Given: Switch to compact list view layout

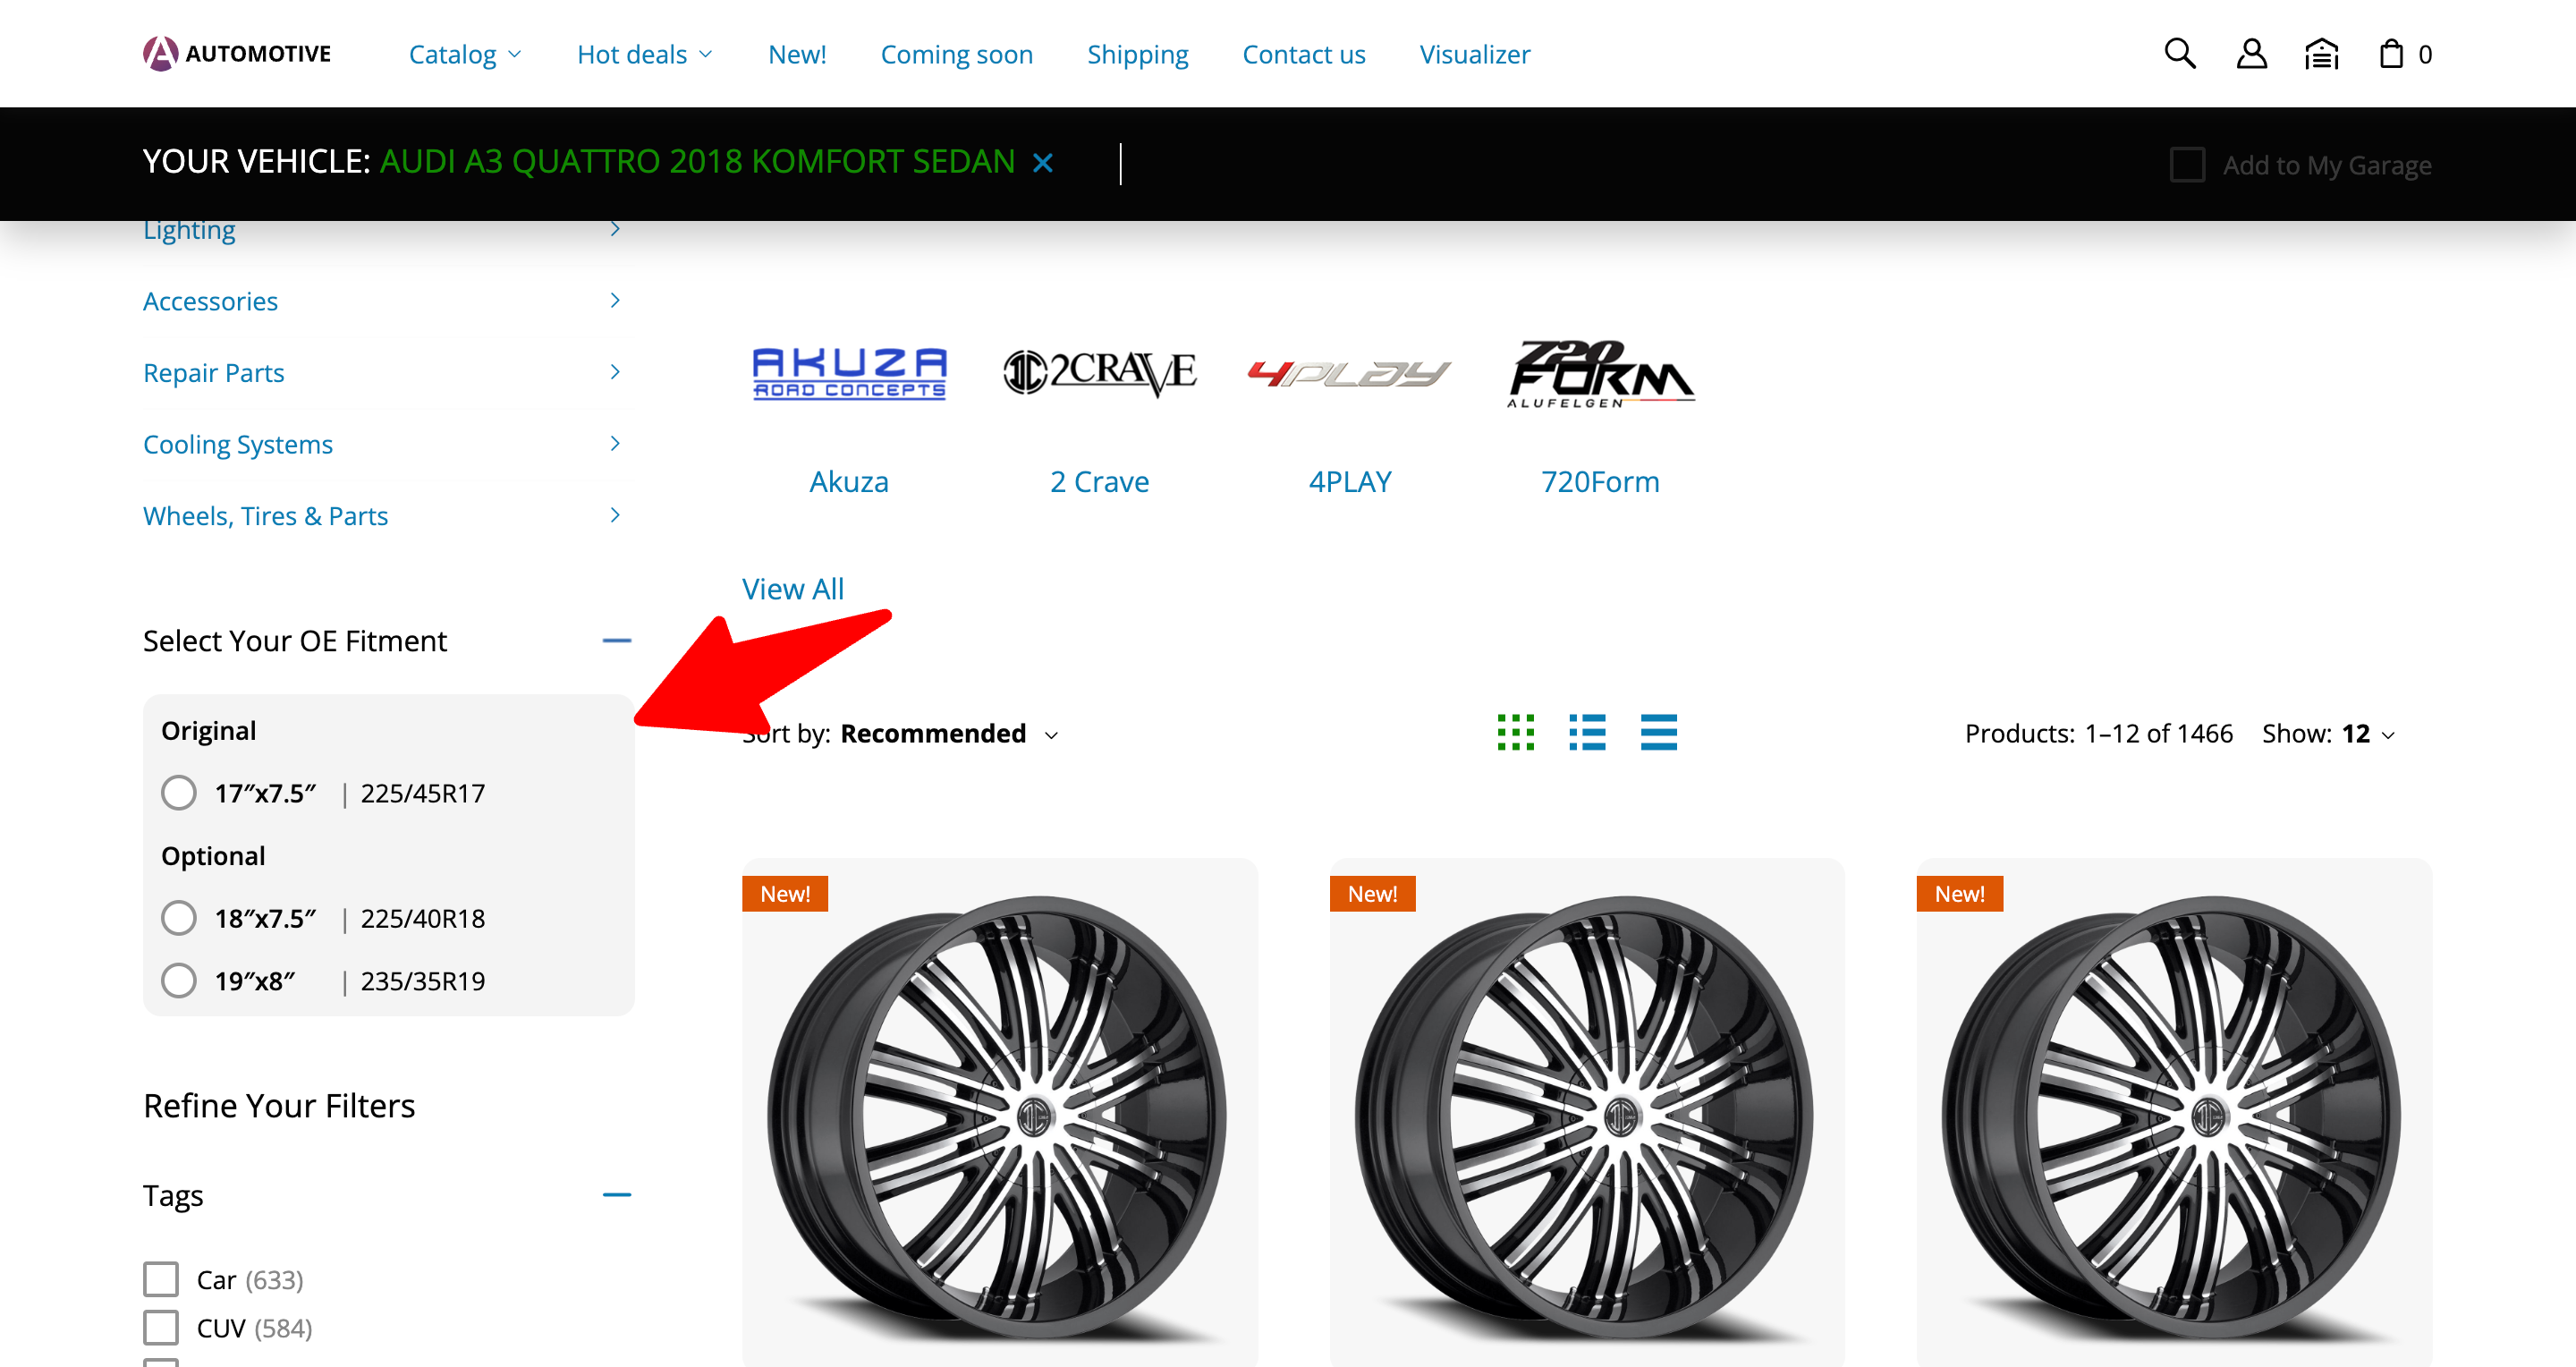Looking at the screenshot, I should tap(1658, 733).
